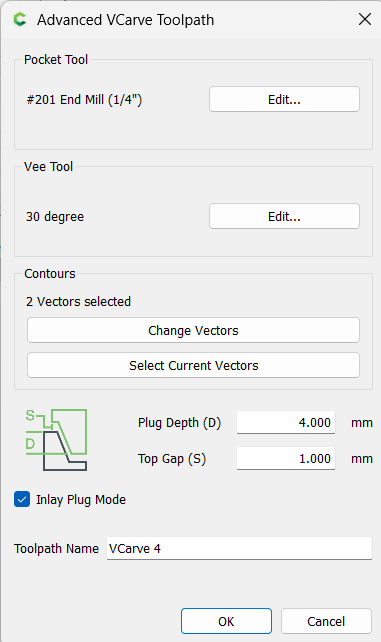Click the Top Gap (S) label

[172, 459]
